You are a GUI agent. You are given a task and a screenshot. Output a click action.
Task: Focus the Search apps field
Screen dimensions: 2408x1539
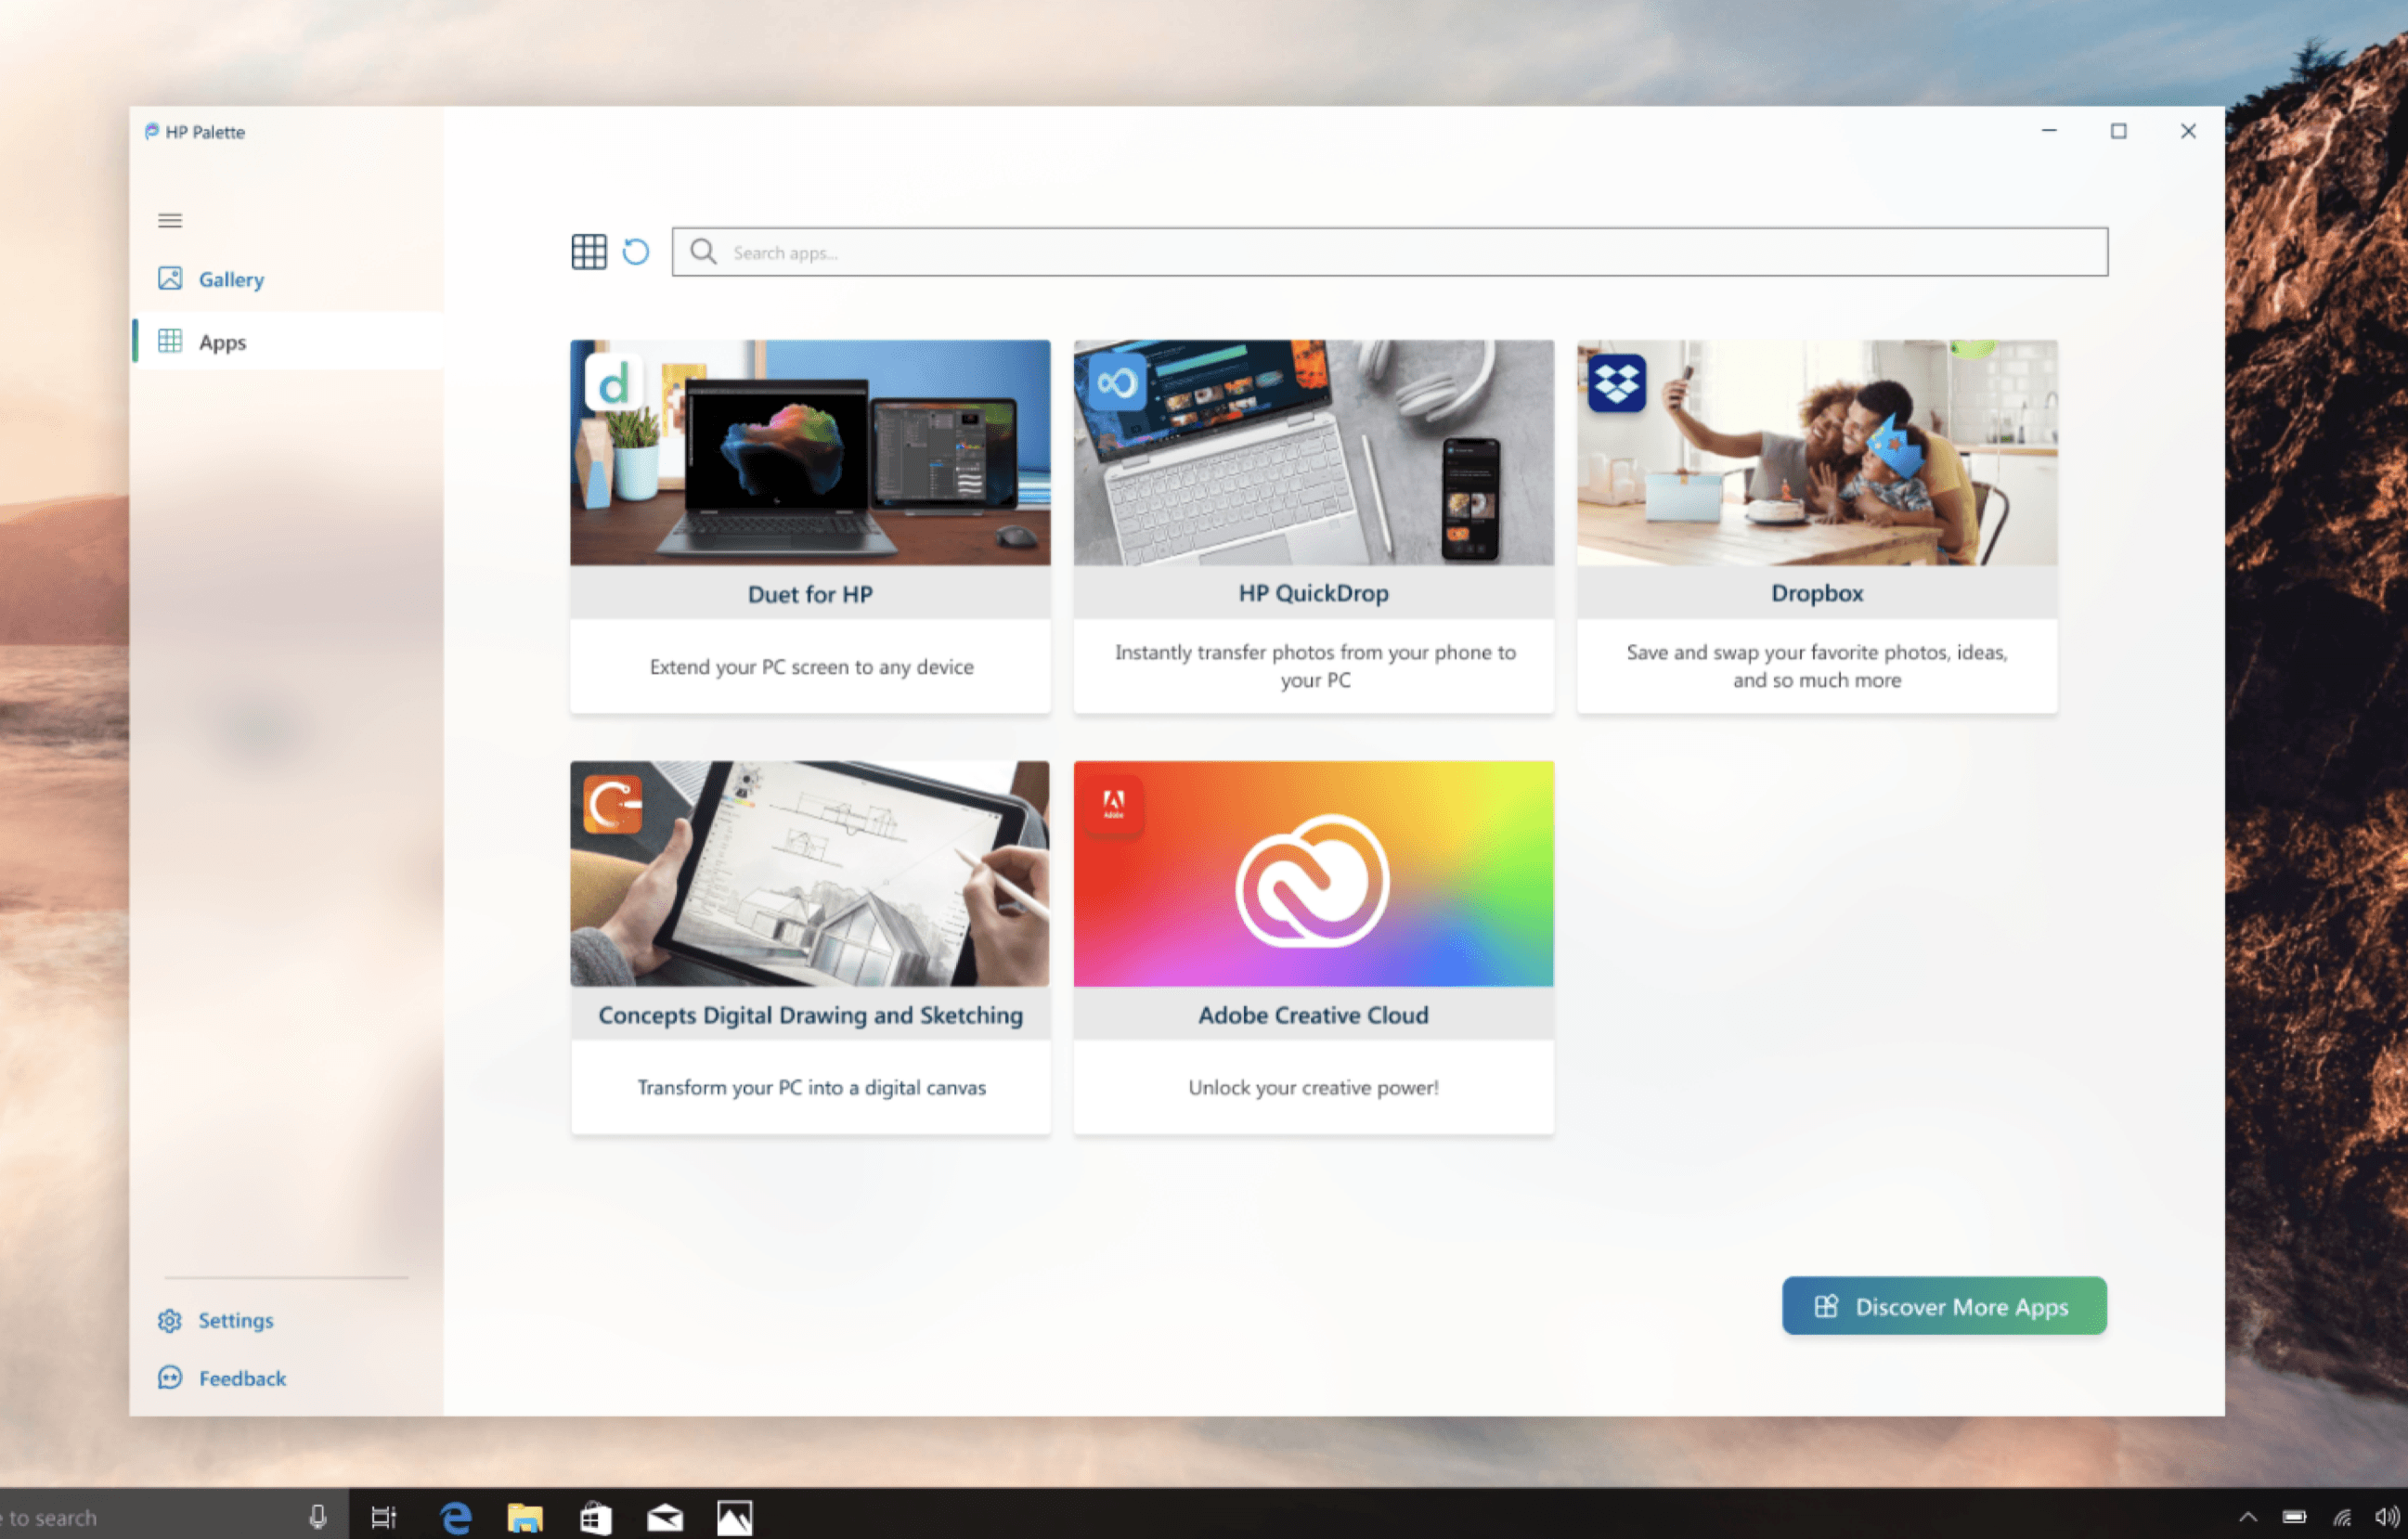[x=1389, y=252]
